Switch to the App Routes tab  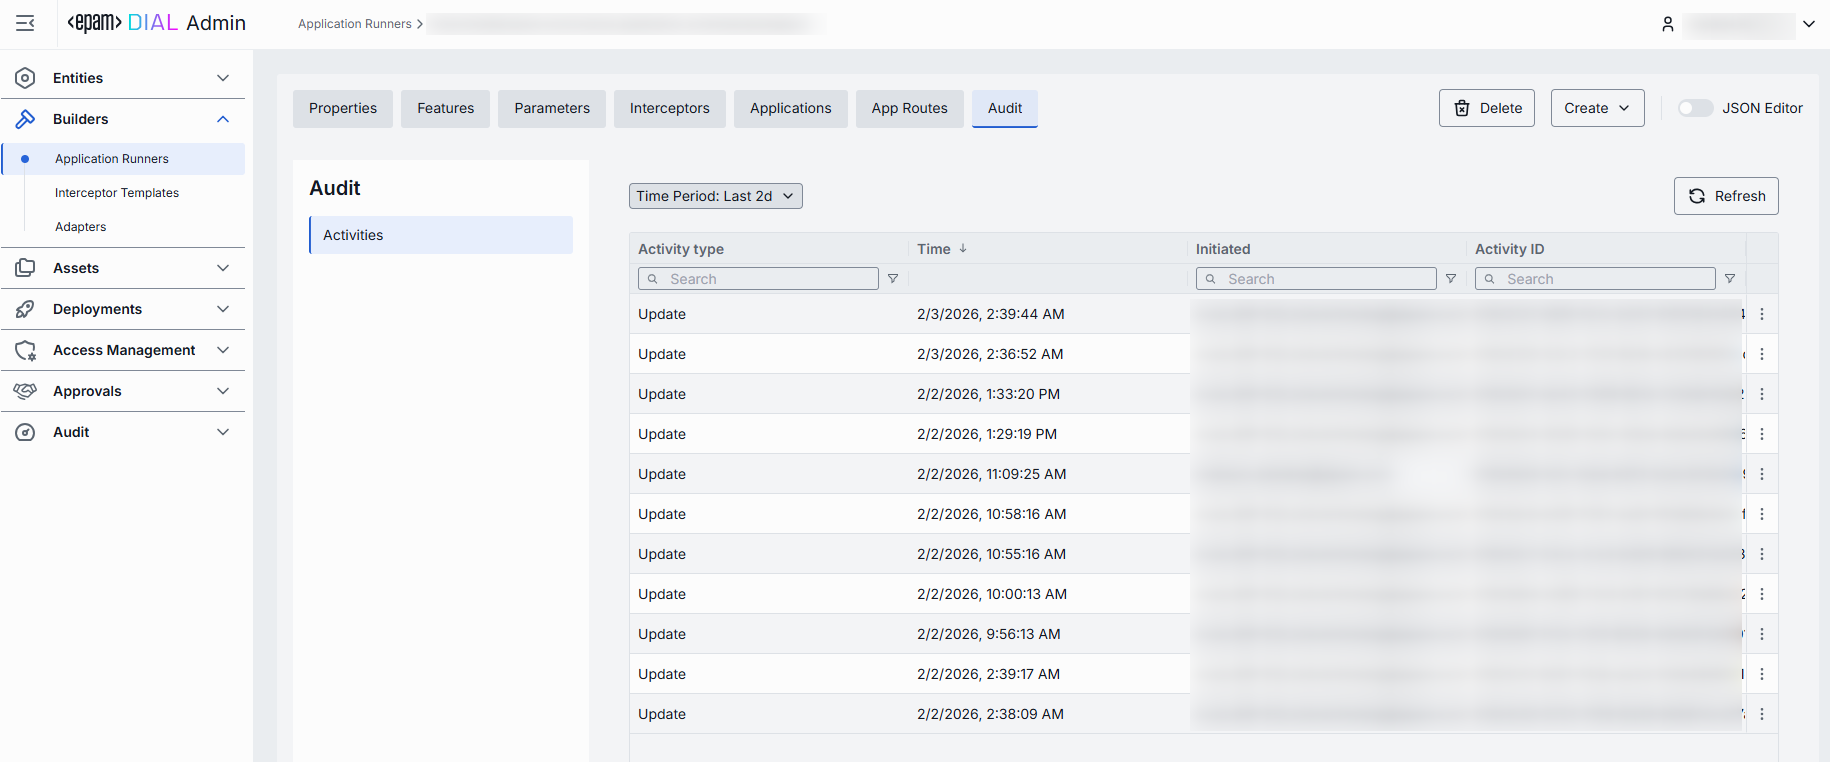(909, 108)
